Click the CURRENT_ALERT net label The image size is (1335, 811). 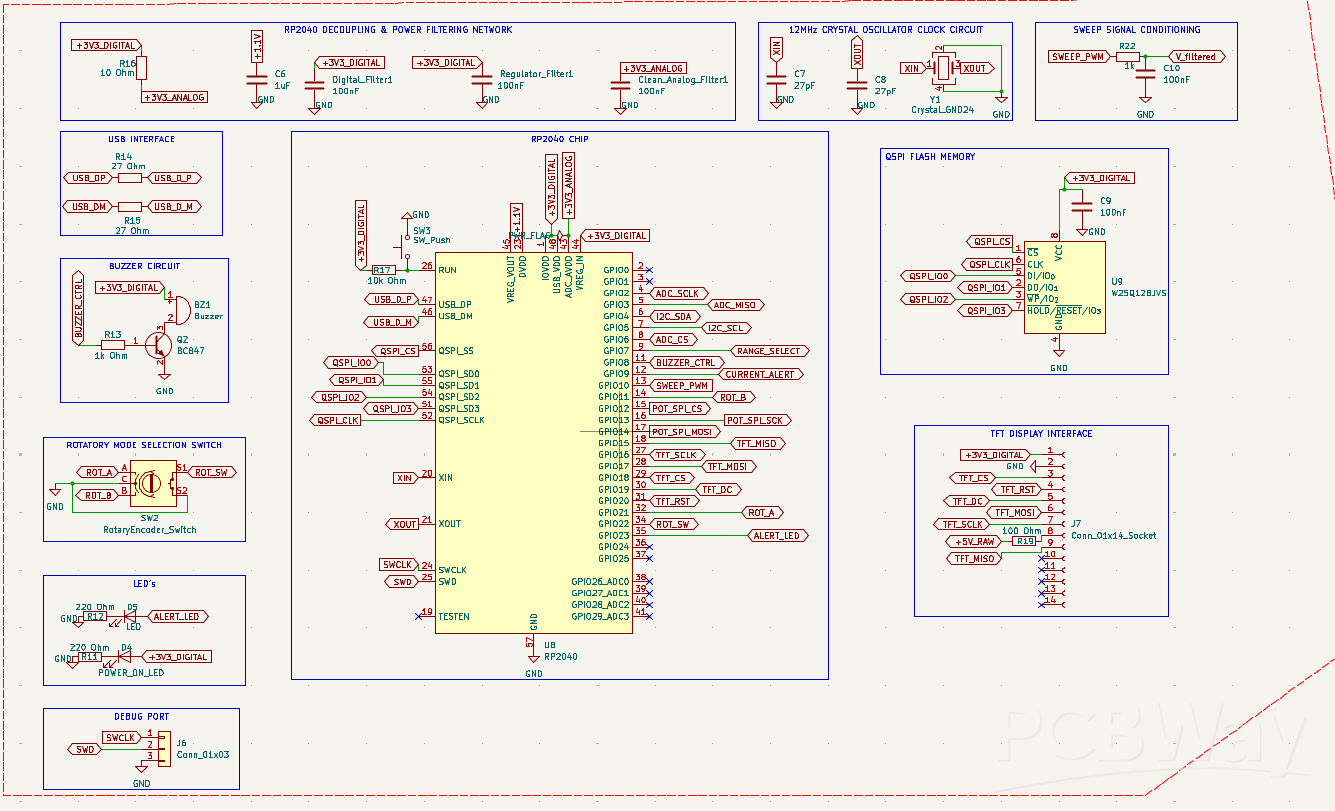pos(762,374)
